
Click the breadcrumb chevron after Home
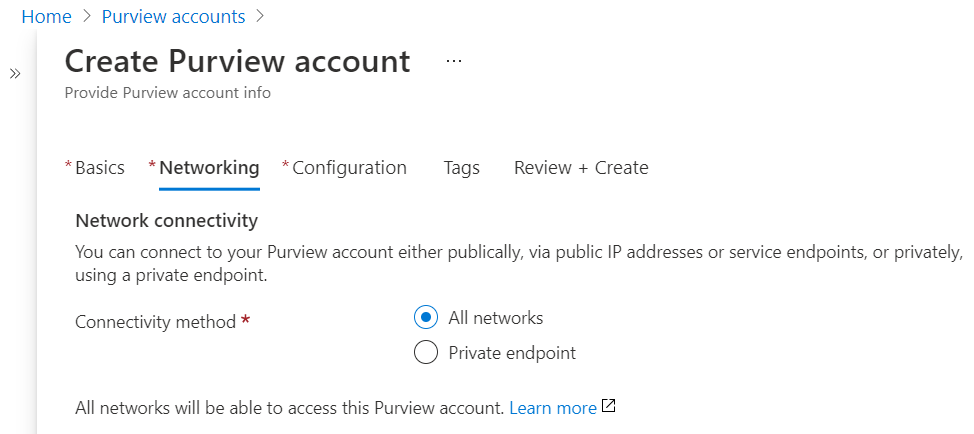click(87, 17)
